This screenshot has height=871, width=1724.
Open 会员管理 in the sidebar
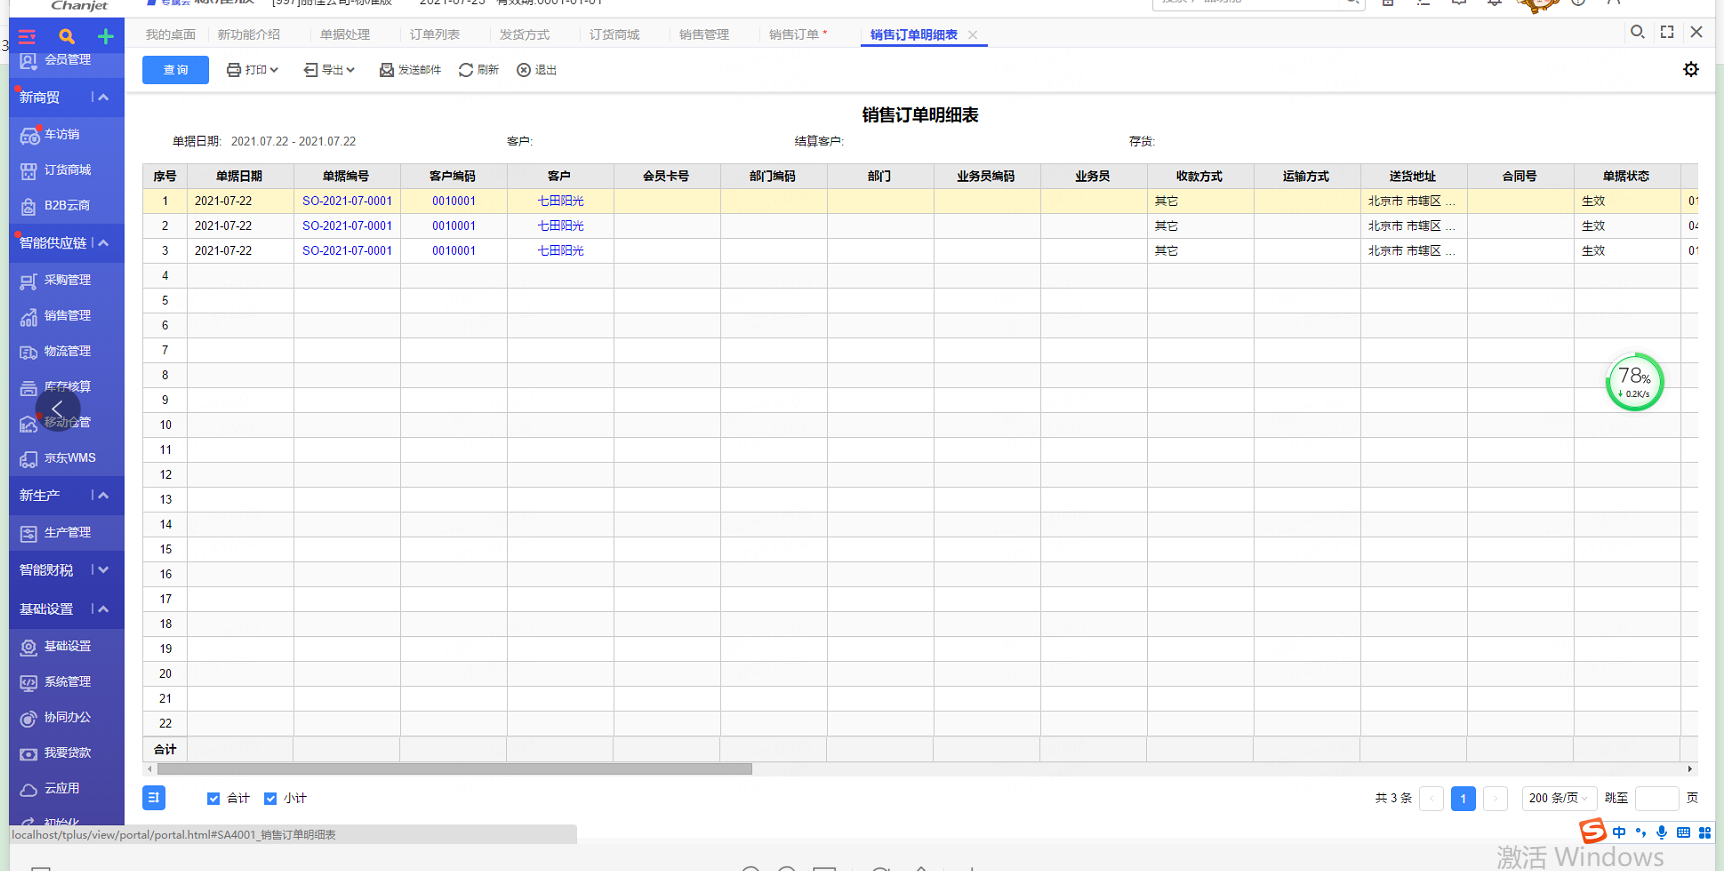67,60
